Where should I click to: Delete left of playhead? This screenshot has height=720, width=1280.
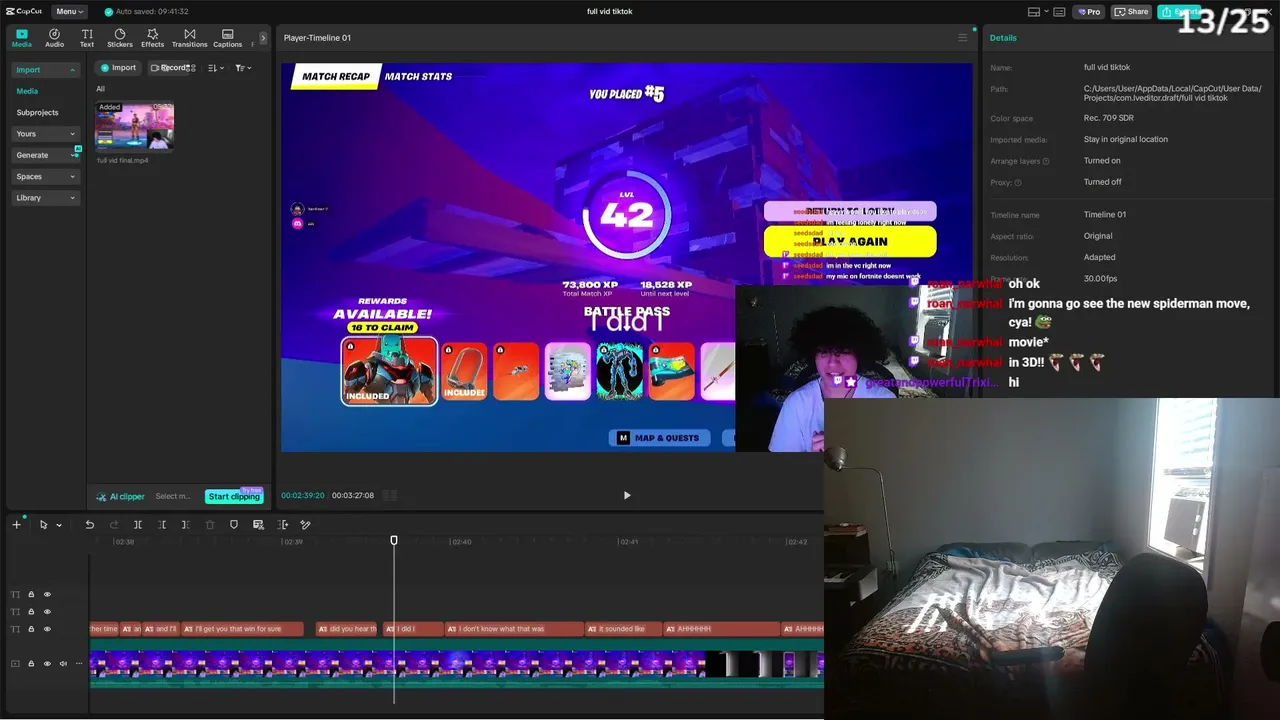tap(162, 524)
